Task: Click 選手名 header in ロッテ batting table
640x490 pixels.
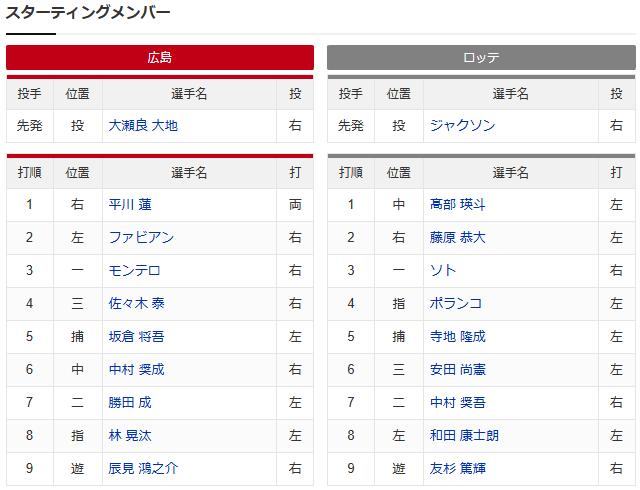Action: click(511, 173)
